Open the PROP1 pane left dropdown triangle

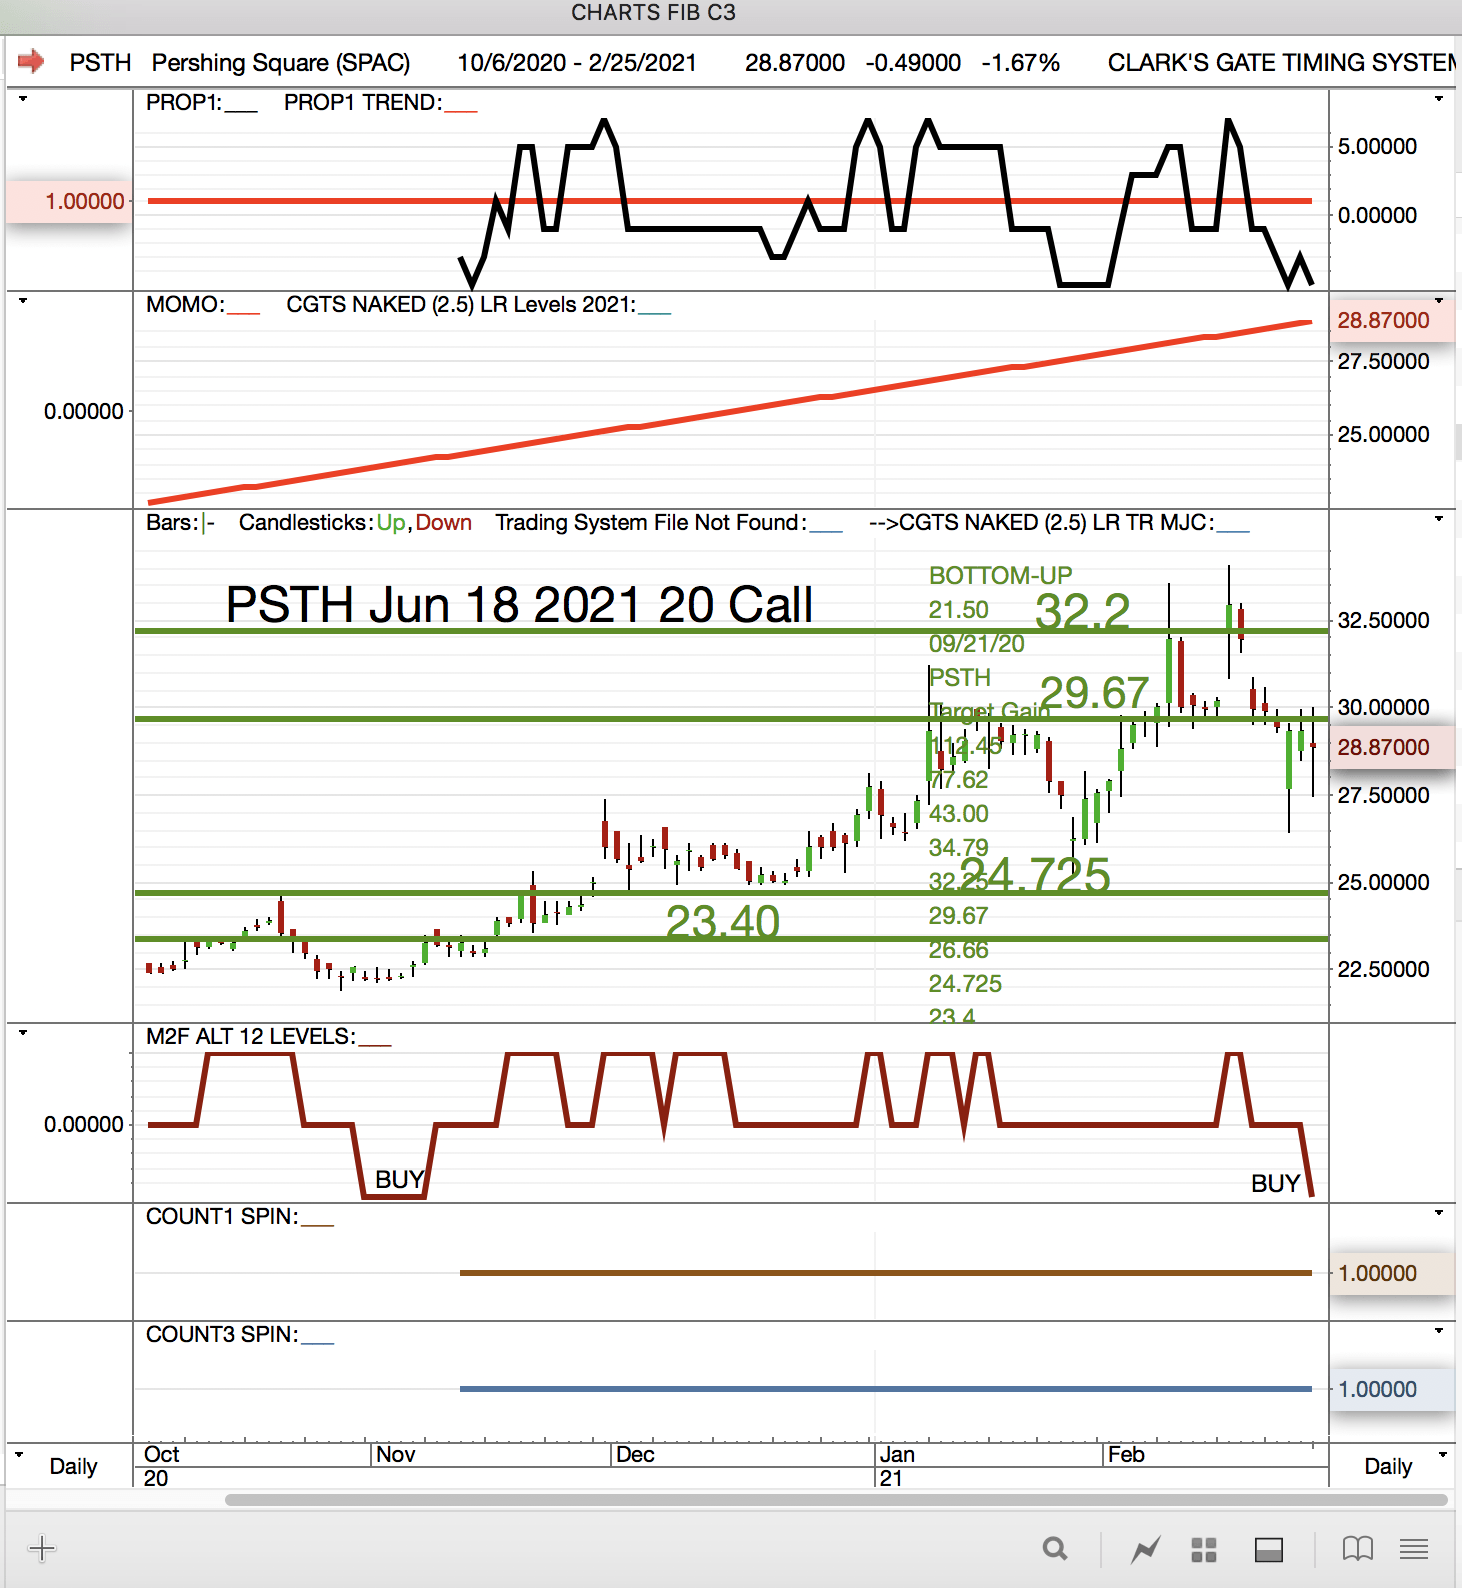click(23, 99)
